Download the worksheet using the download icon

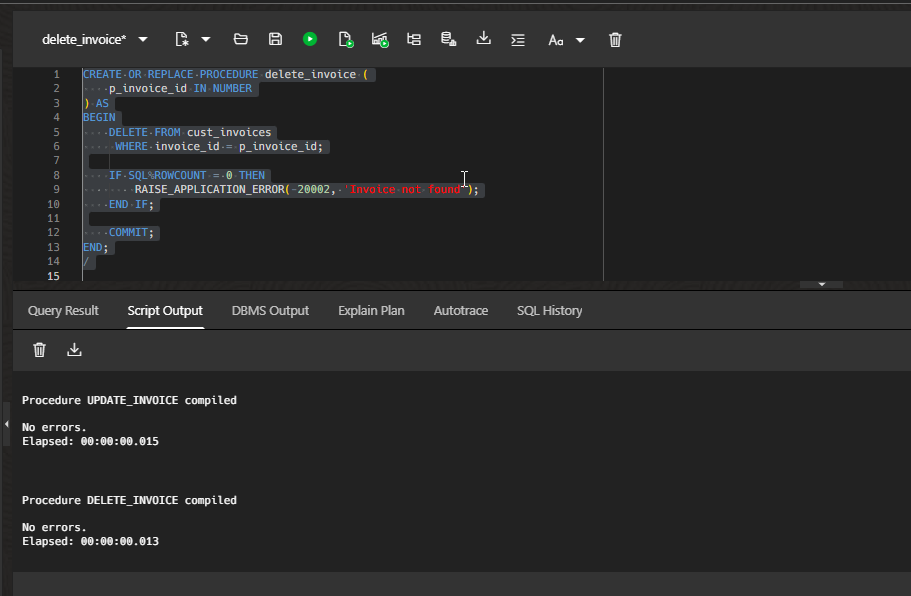483,39
